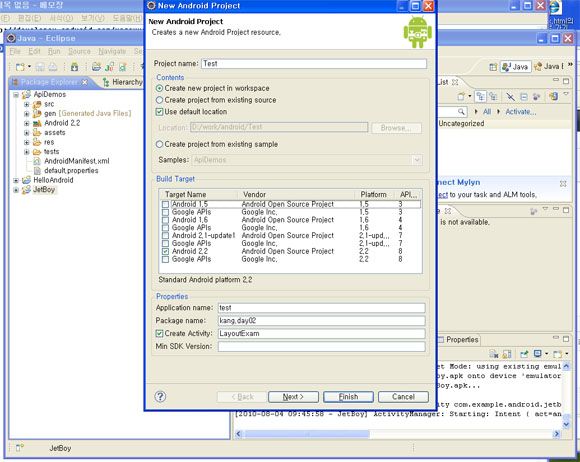Click the Print icon in Eclipse toolbar
Viewport: 580px width, 462px height.
pyautogui.click(x=53, y=67)
